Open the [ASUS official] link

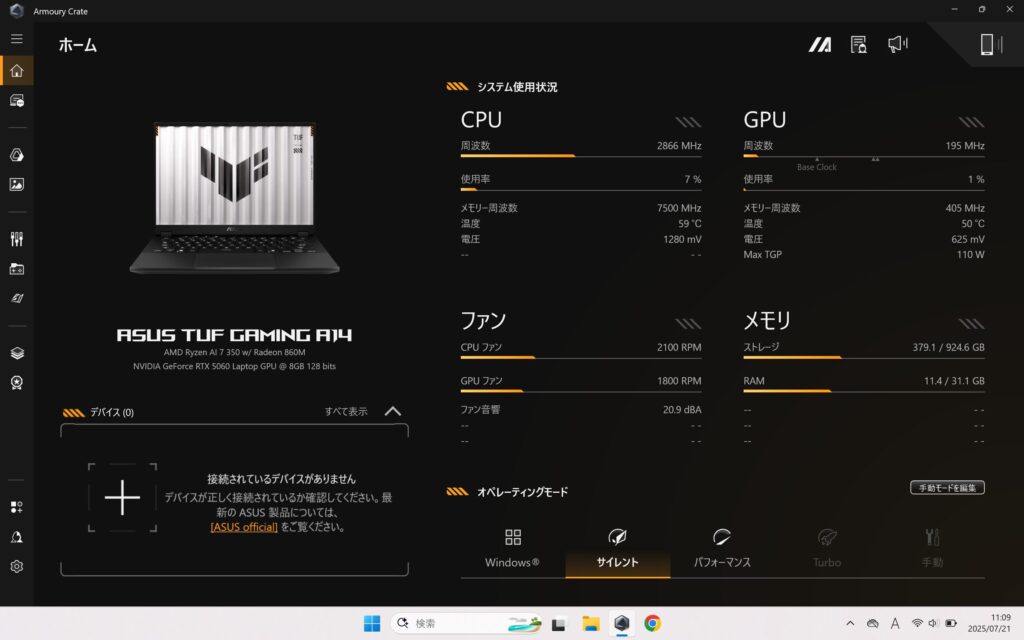pyautogui.click(x=244, y=527)
